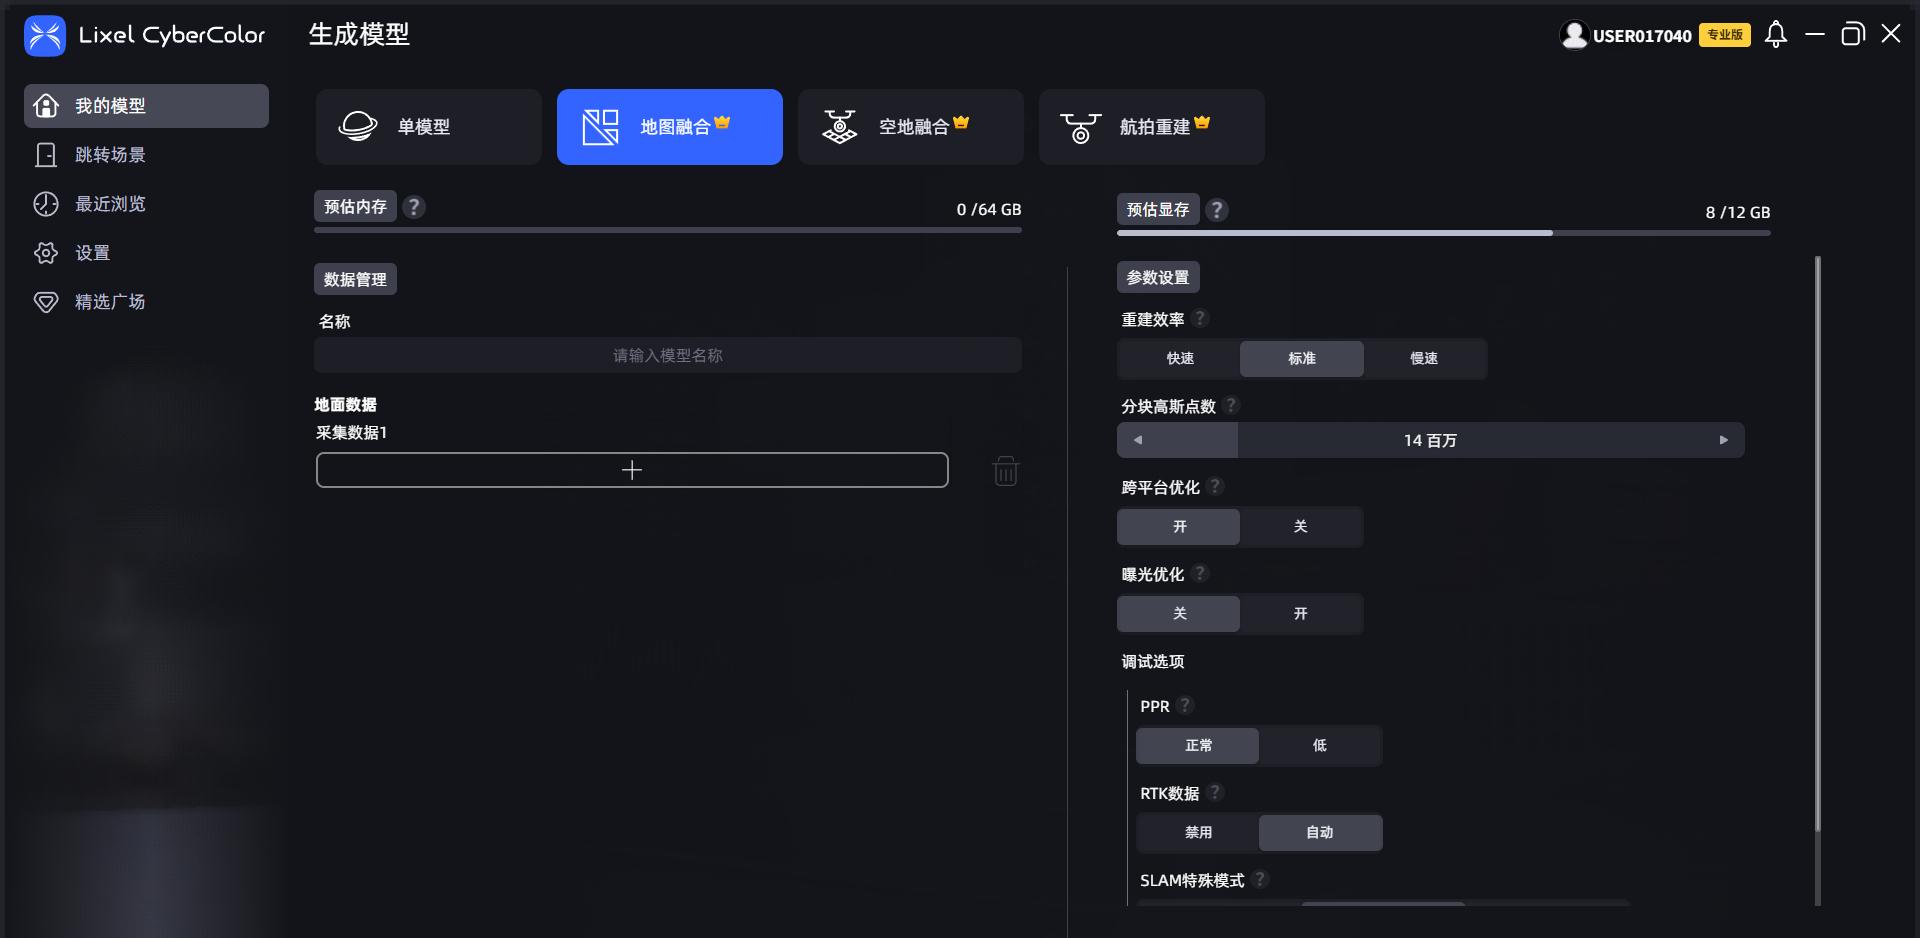Delete 采集数据1 with the trash icon

[1005, 471]
